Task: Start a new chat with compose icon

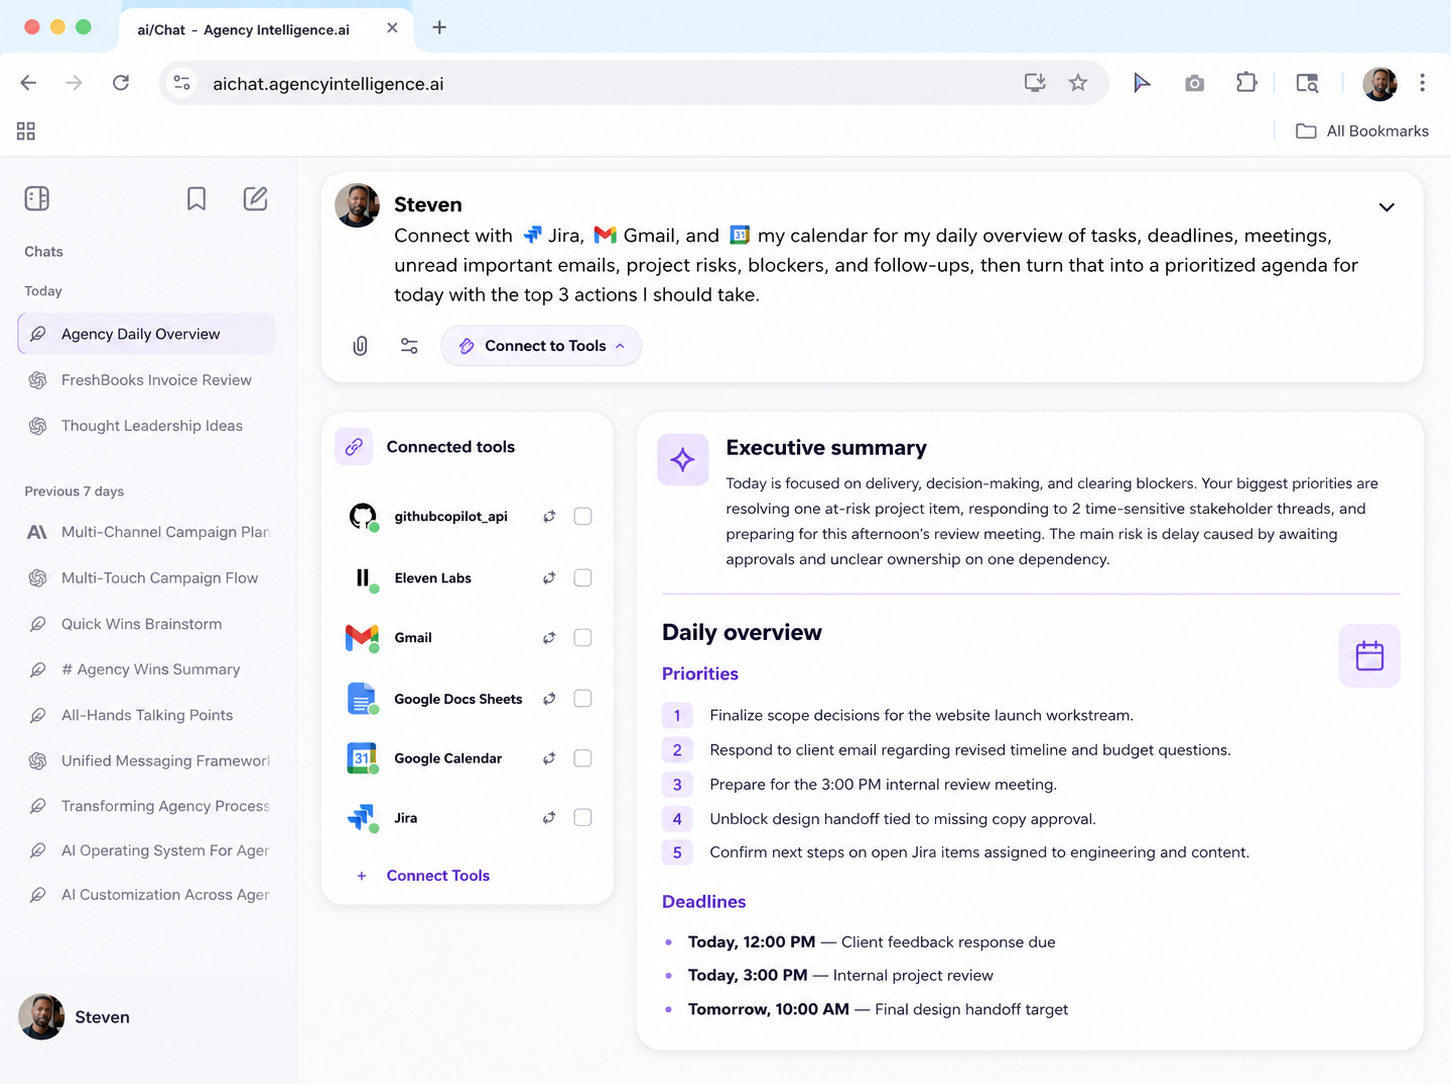Action: (256, 198)
